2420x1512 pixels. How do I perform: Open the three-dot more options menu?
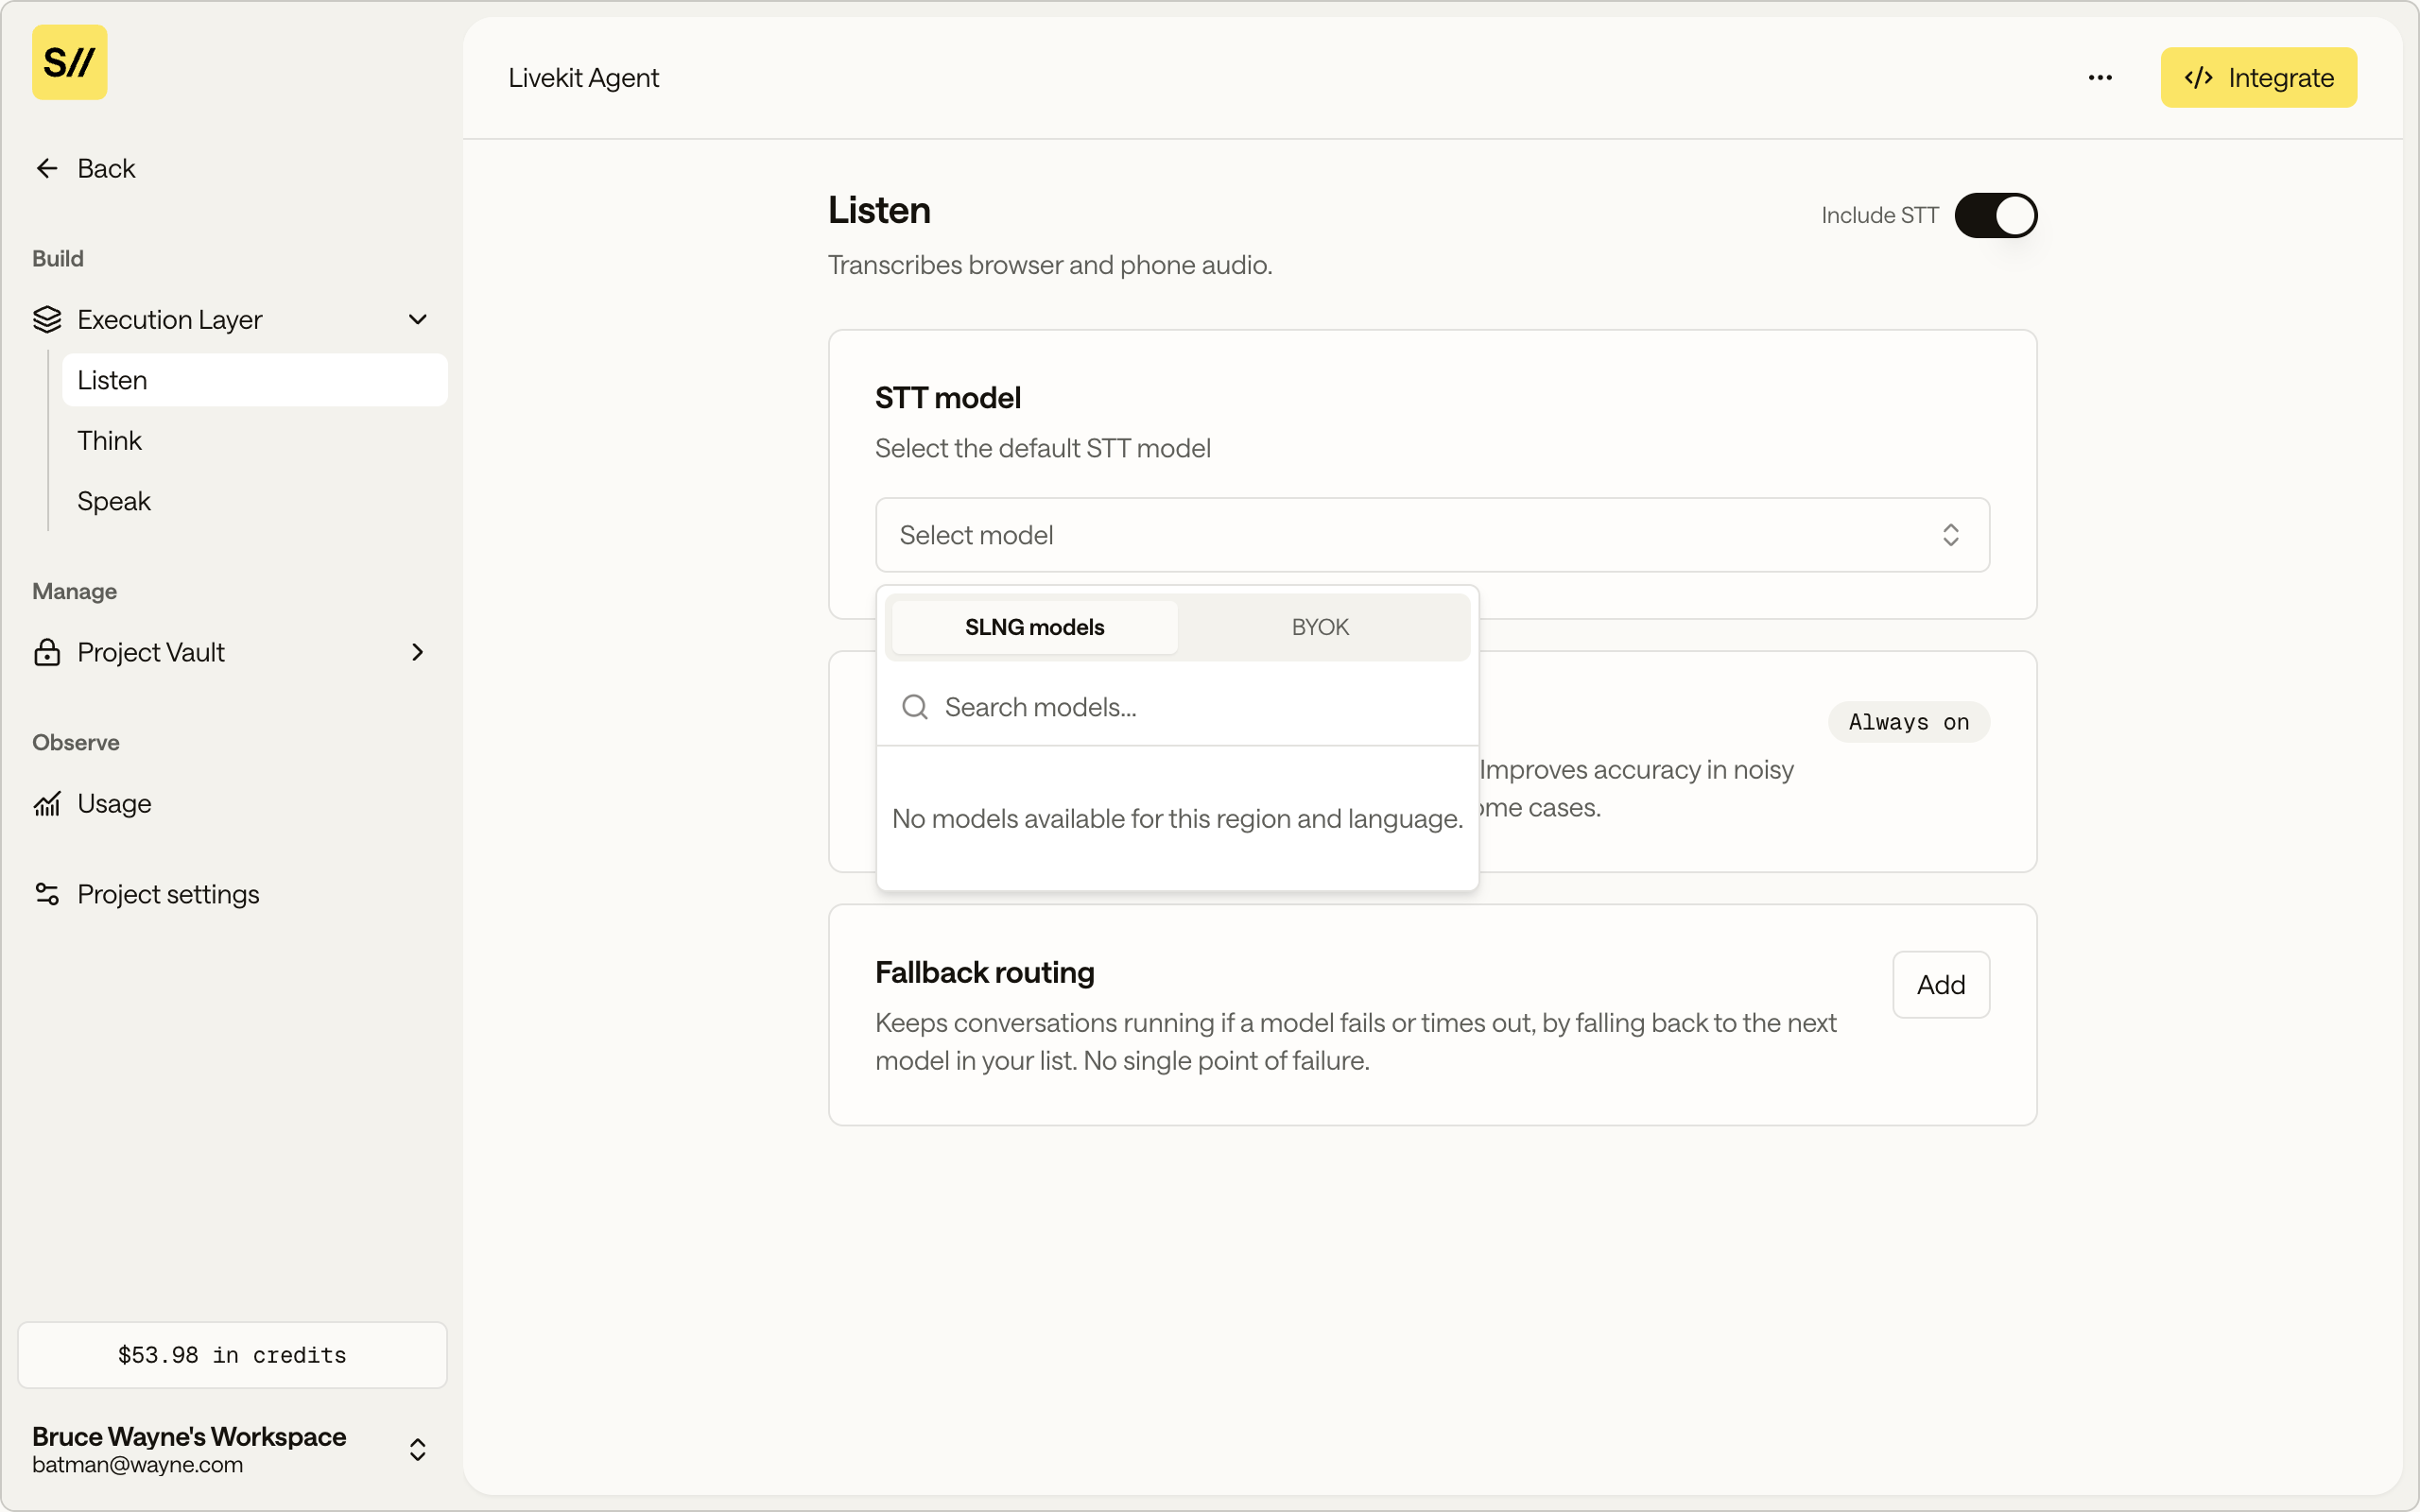[x=2100, y=77]
